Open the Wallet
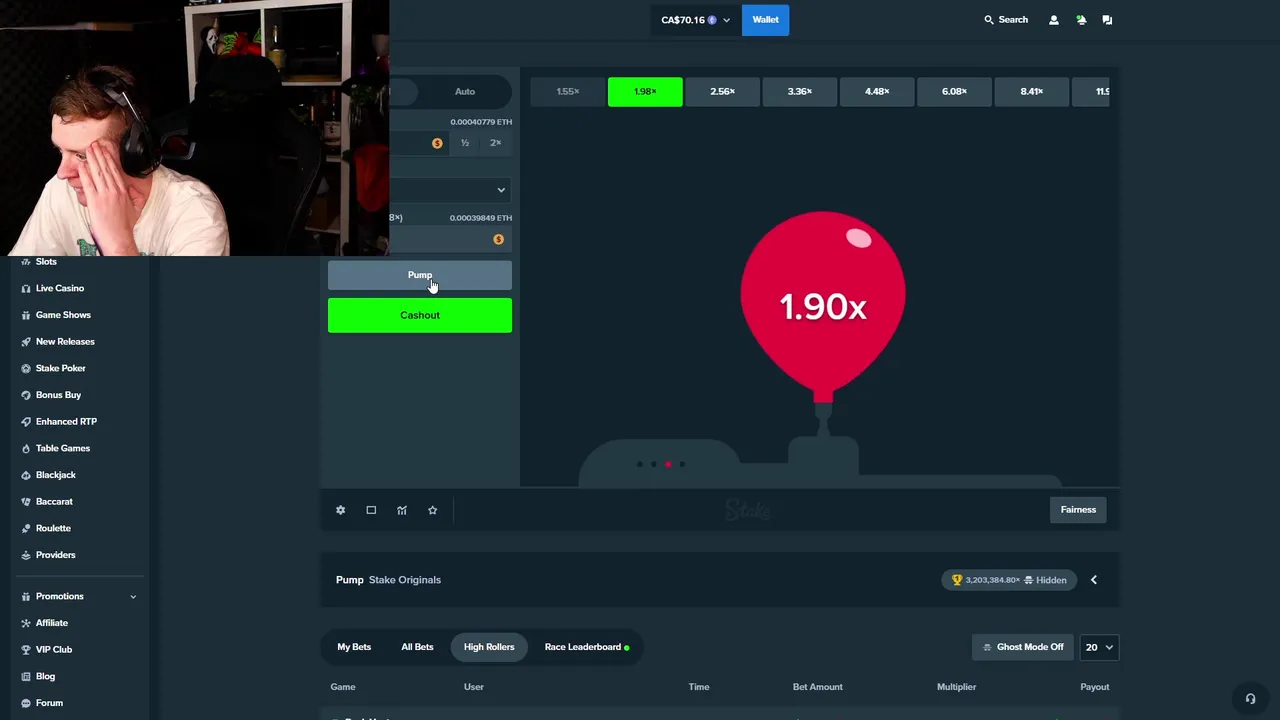 point(766,20)
